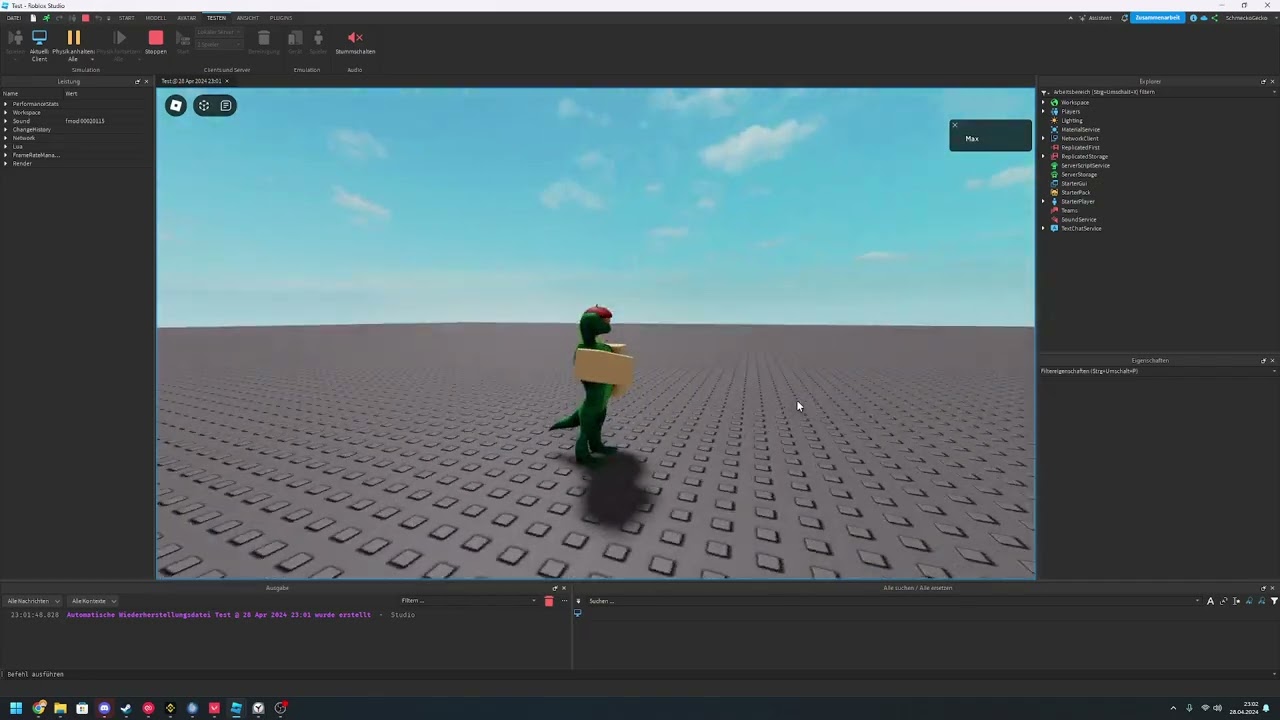Select SoundService in the Explorer tree
Viewport: 1280px width, 720px height.
1078,220
